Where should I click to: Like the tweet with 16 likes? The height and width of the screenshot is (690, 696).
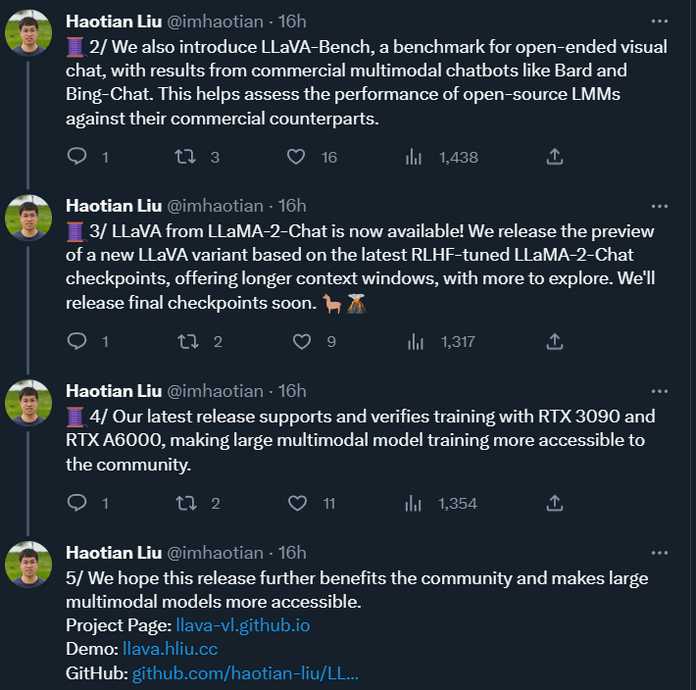coord(296,157)
